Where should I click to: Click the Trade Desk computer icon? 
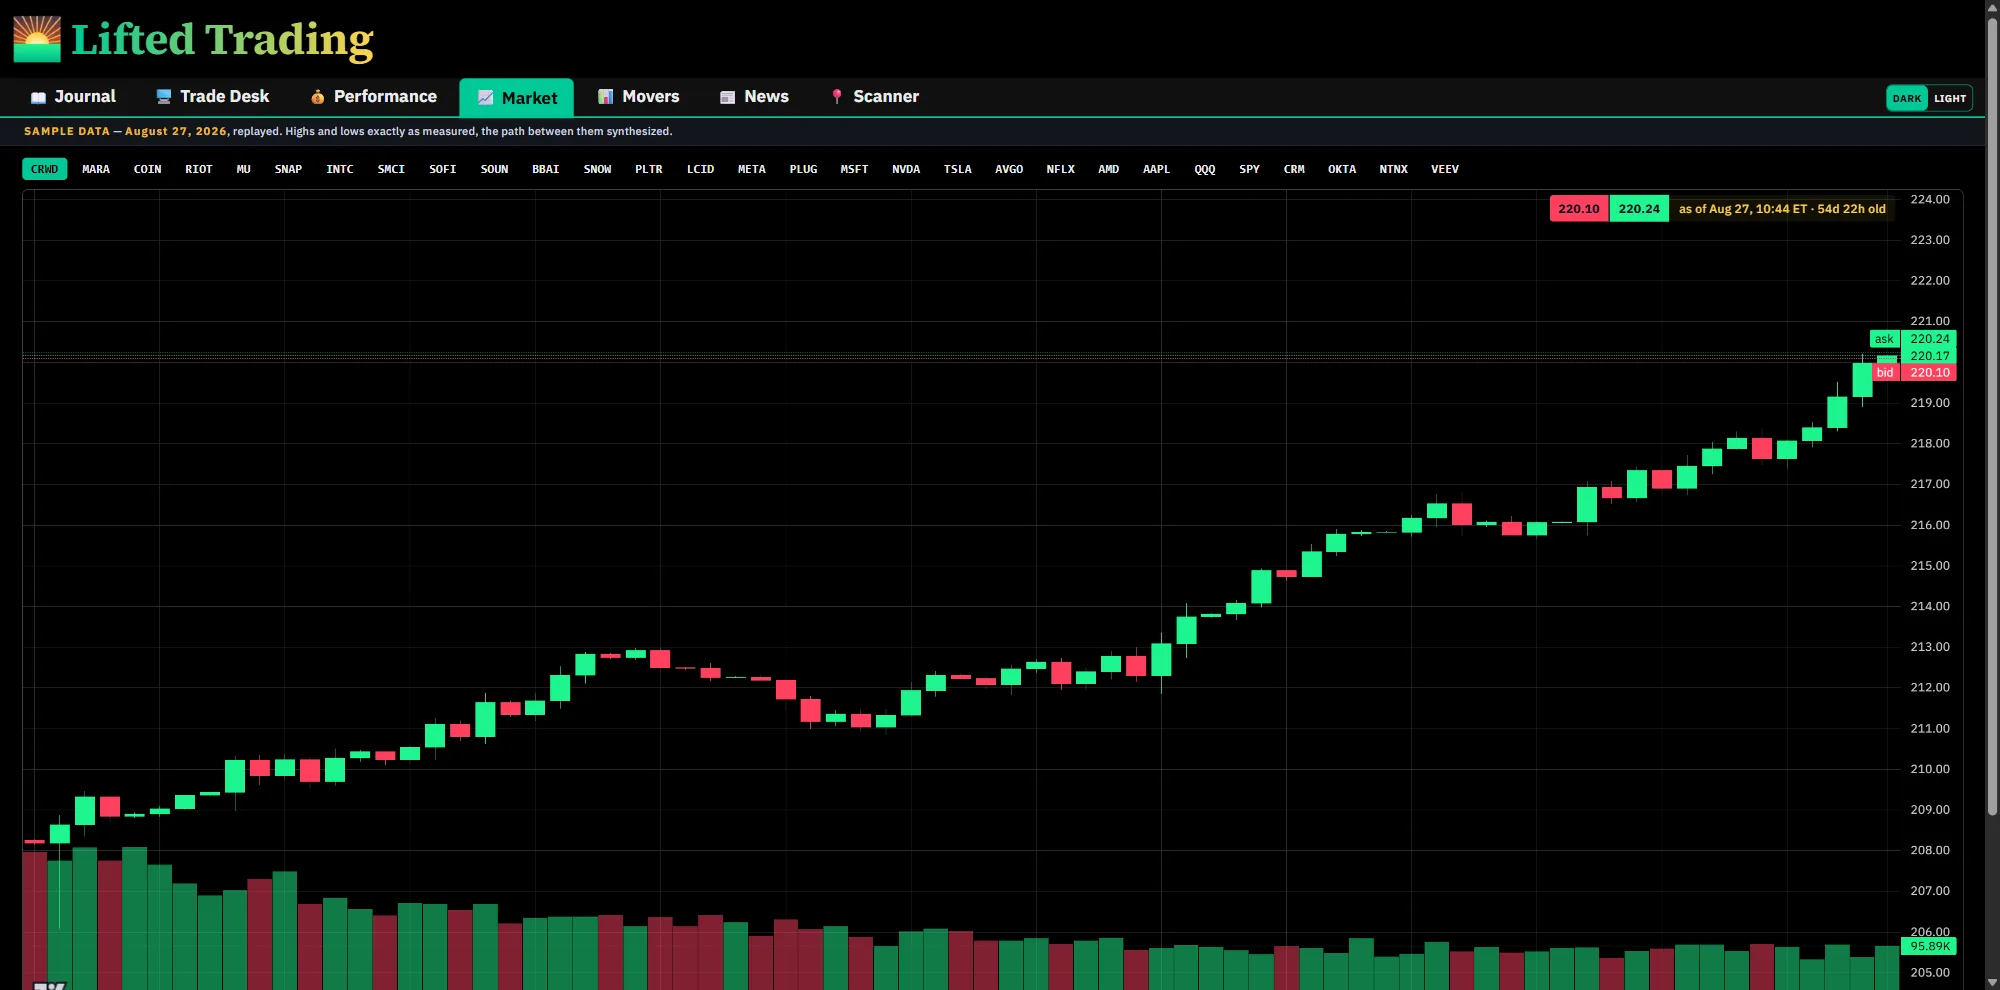[x=164, y=97]
